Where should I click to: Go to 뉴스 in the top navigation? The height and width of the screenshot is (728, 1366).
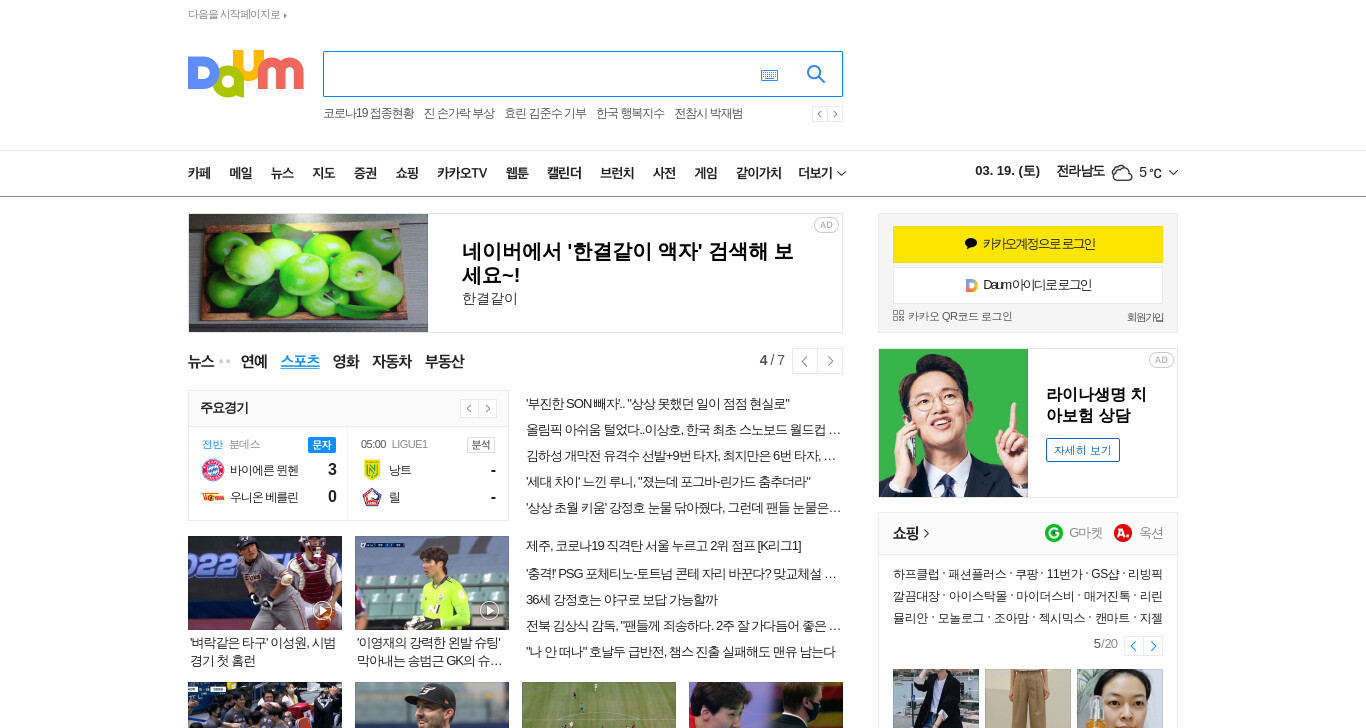pyautogui.click(x=282, y=173)
